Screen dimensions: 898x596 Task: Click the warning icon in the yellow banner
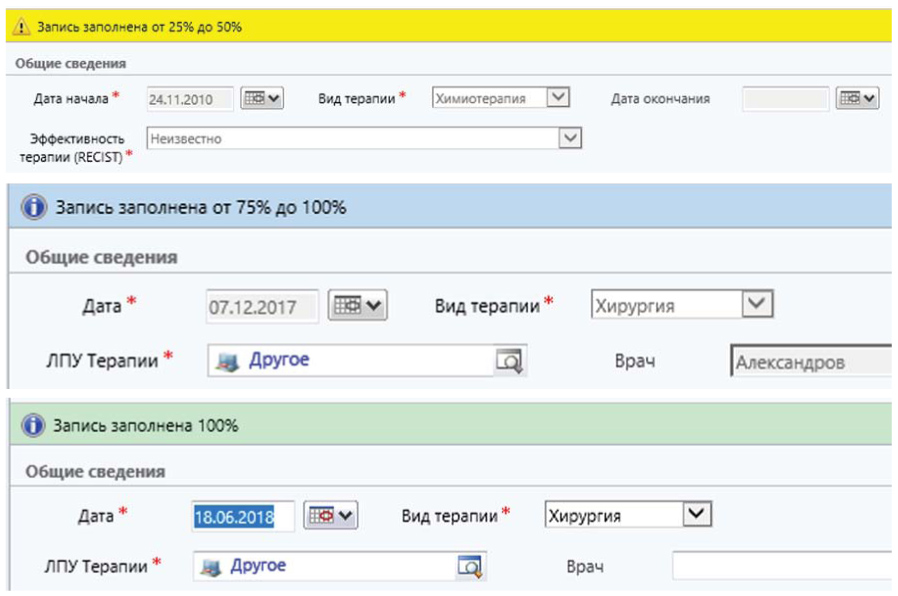coord(22,27)
